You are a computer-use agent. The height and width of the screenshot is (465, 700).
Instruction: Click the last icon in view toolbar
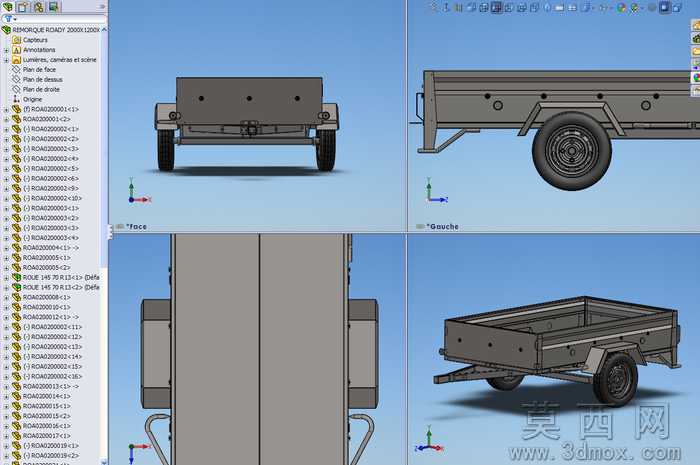(x=677, y=8)
